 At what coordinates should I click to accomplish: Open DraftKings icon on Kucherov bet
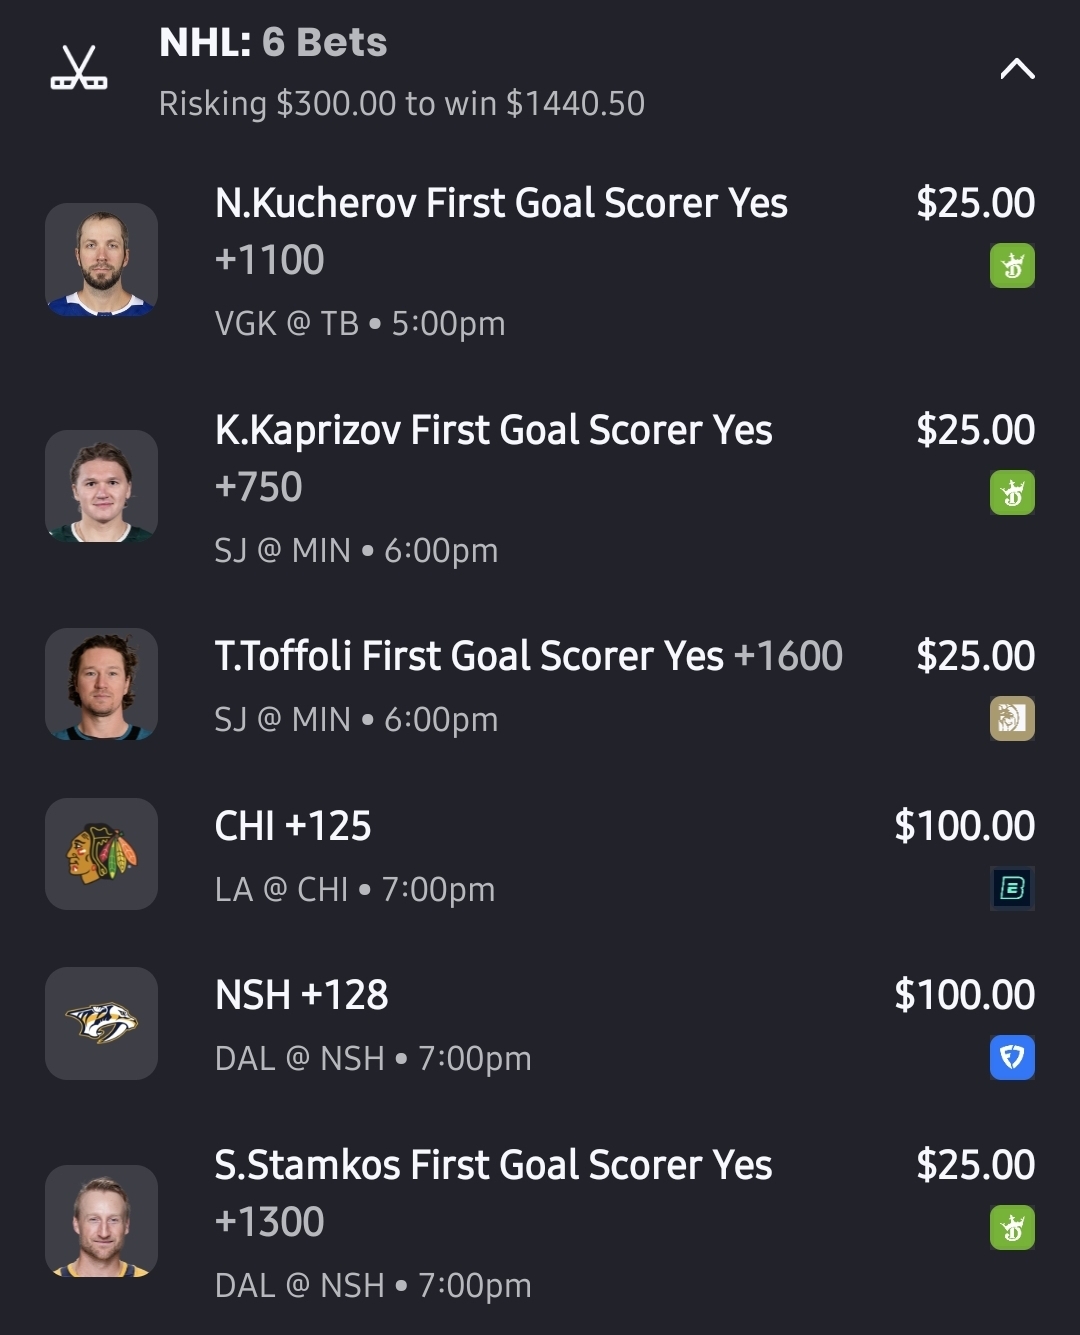(x=1012, y=266)
